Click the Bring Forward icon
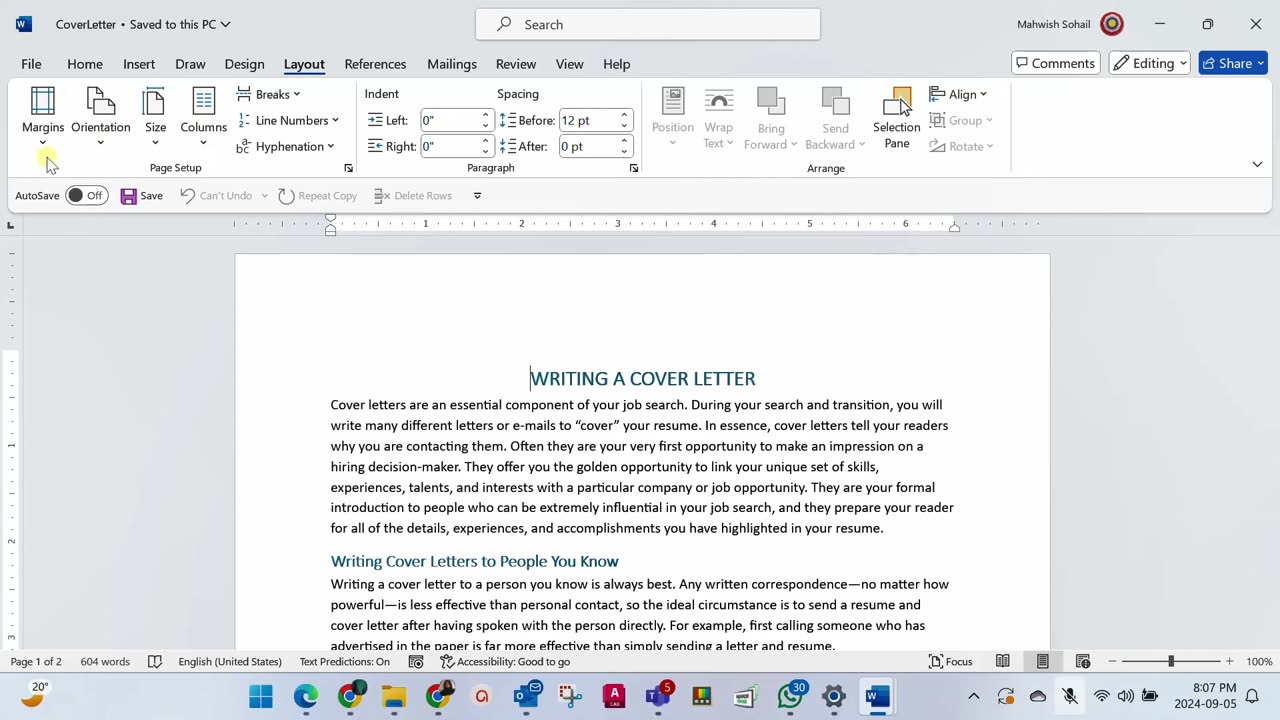 [x=771, y=103]
